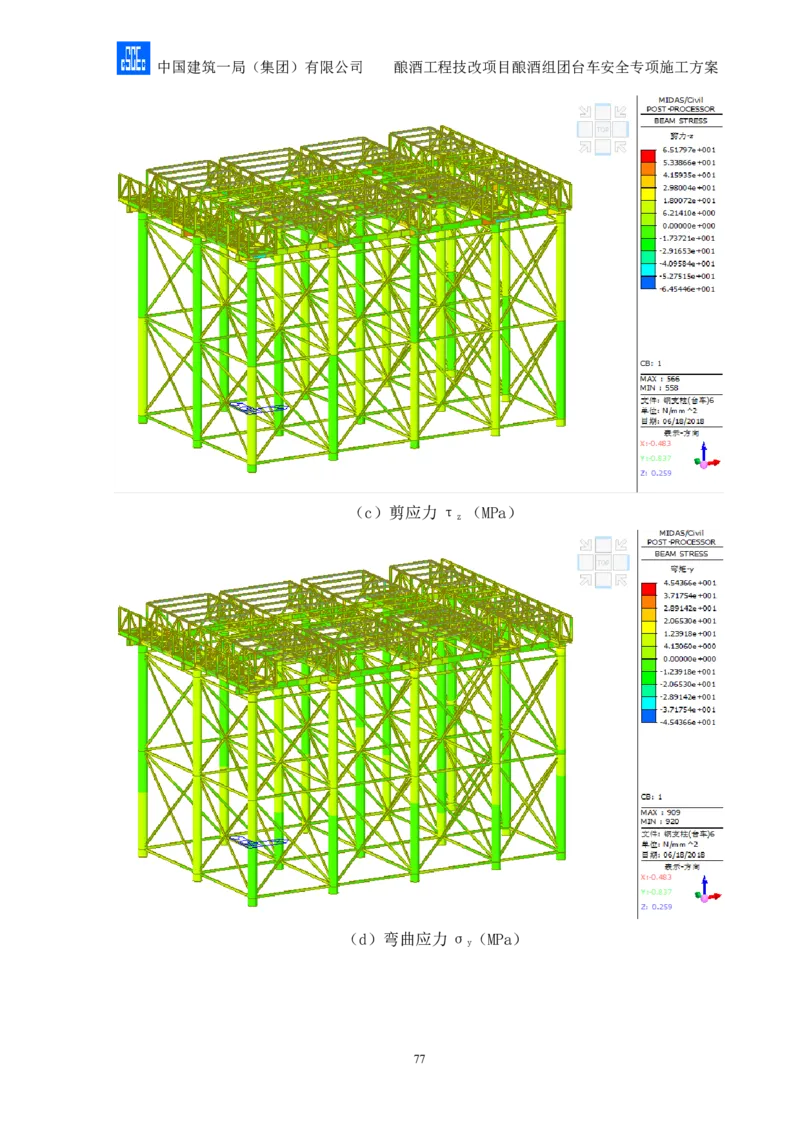Click bottom-left diagonal arrow in upper view cube
This screenshot has width=800, height=1132.
tap(585, 148)
